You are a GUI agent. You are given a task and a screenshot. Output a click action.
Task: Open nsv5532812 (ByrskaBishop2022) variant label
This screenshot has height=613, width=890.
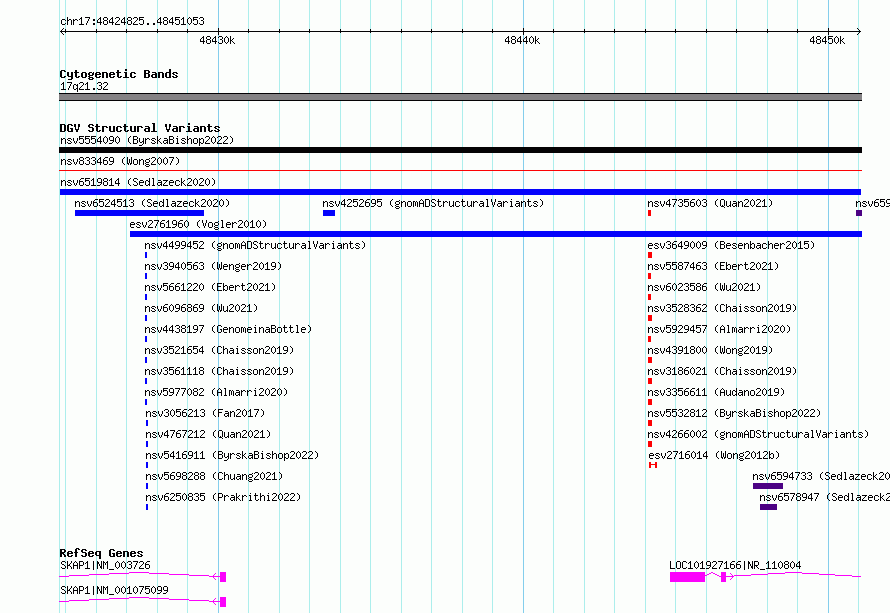pyautogui.click(x=734, y=413)
